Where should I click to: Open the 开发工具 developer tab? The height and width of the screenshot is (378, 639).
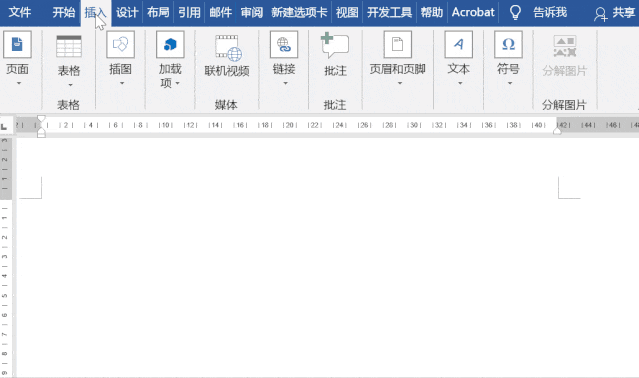point(389,13)
